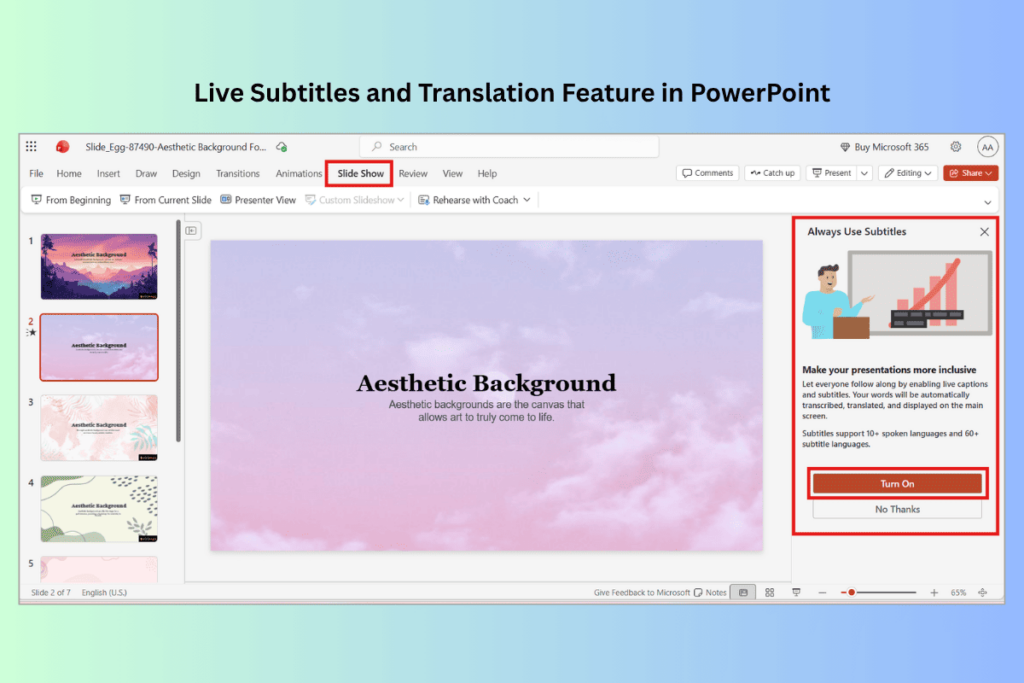Select slide 4 green abstract thumbnail

coord(99,509)
